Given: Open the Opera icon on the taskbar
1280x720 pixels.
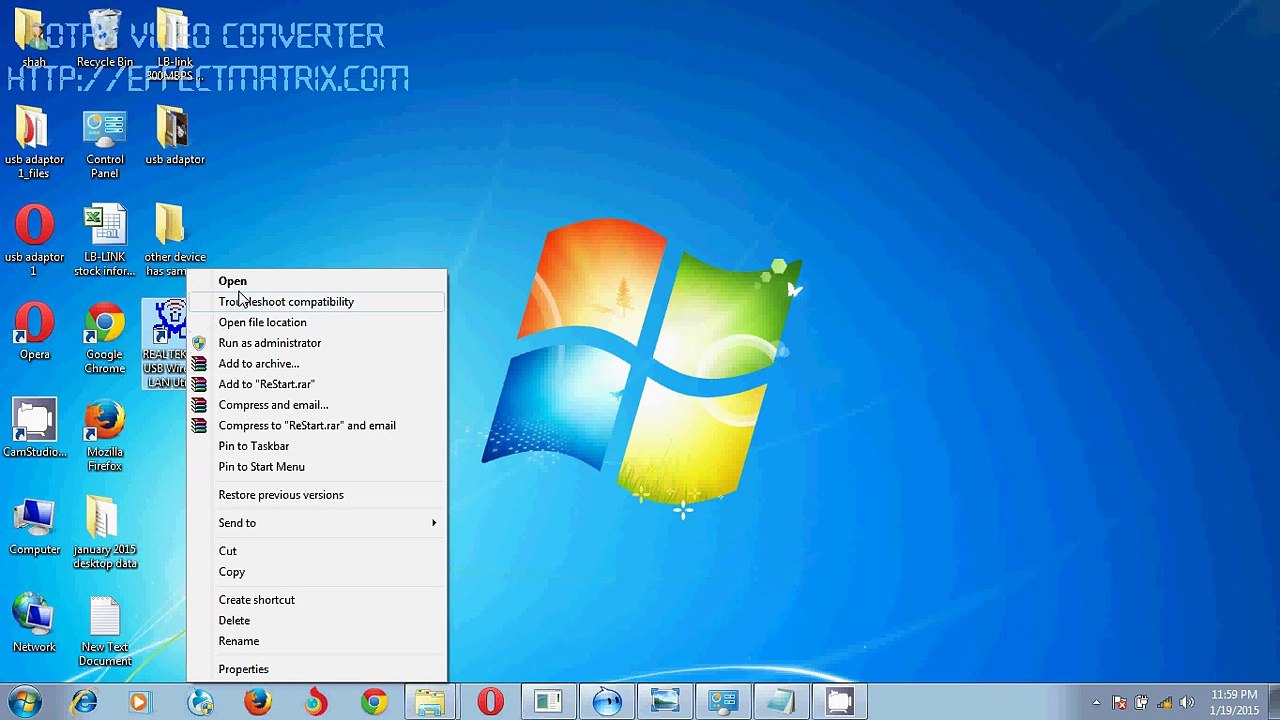Looking at the screenshot, I should click(490, 702).
